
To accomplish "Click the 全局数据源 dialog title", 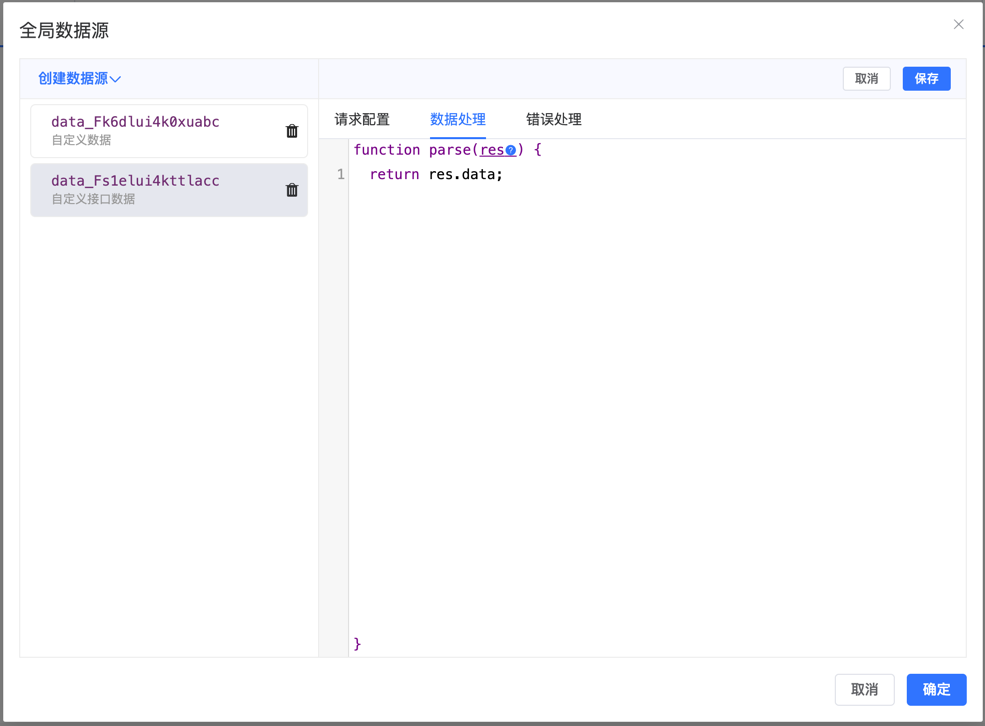I will click(64, 31).
